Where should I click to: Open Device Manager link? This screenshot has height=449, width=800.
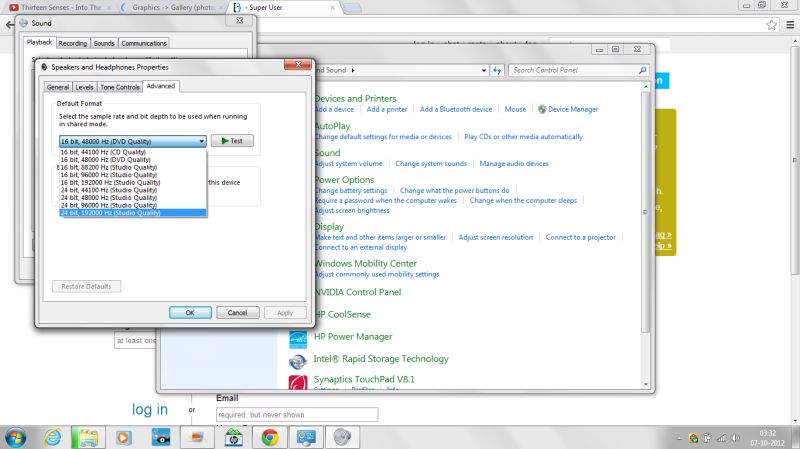tap(573, 109)
